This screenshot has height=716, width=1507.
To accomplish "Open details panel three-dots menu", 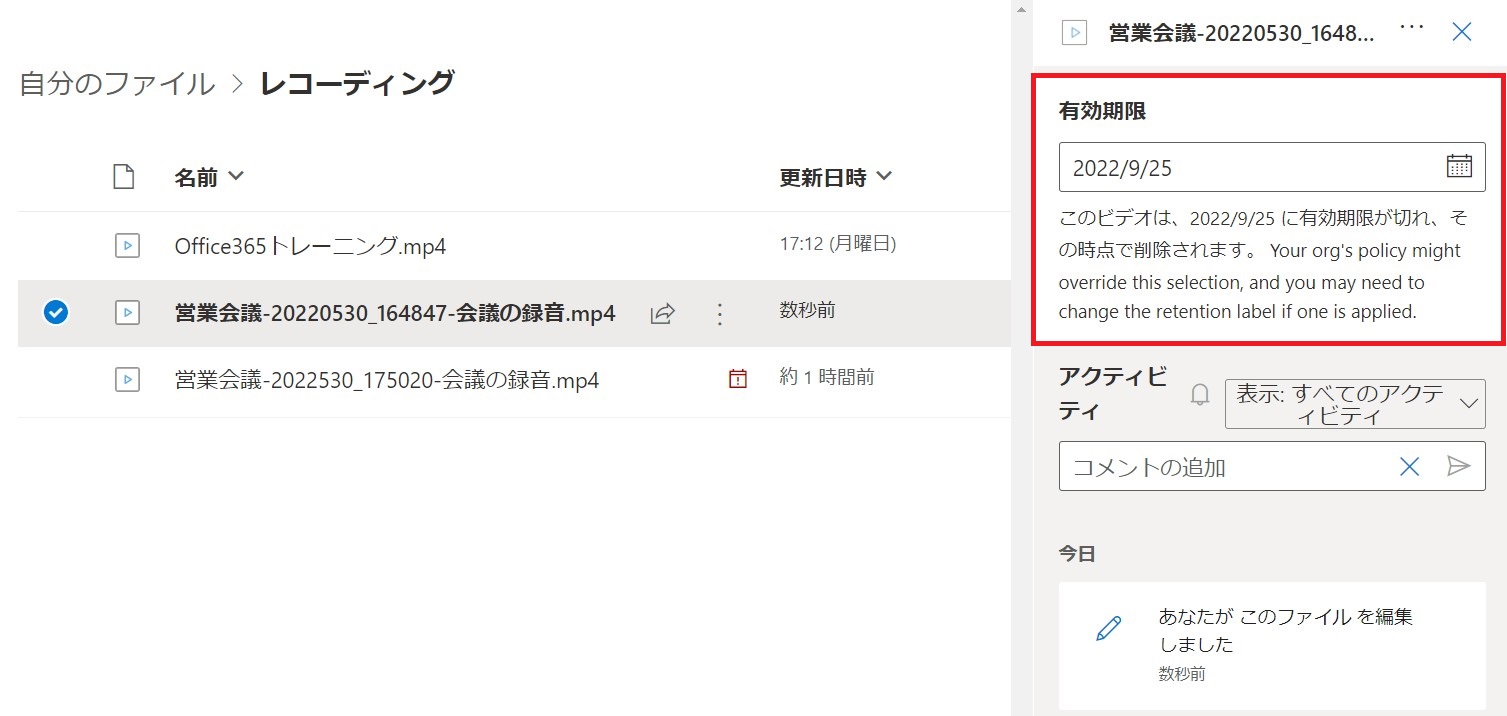I will (1411, 29).
